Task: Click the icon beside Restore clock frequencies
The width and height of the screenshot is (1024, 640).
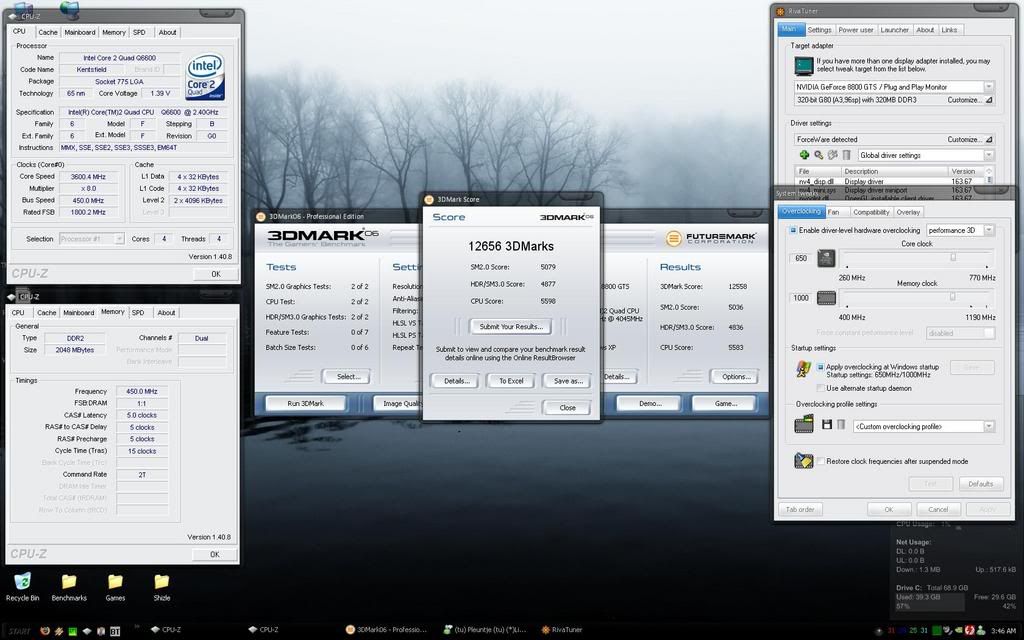Action: [x=804, y=460]
